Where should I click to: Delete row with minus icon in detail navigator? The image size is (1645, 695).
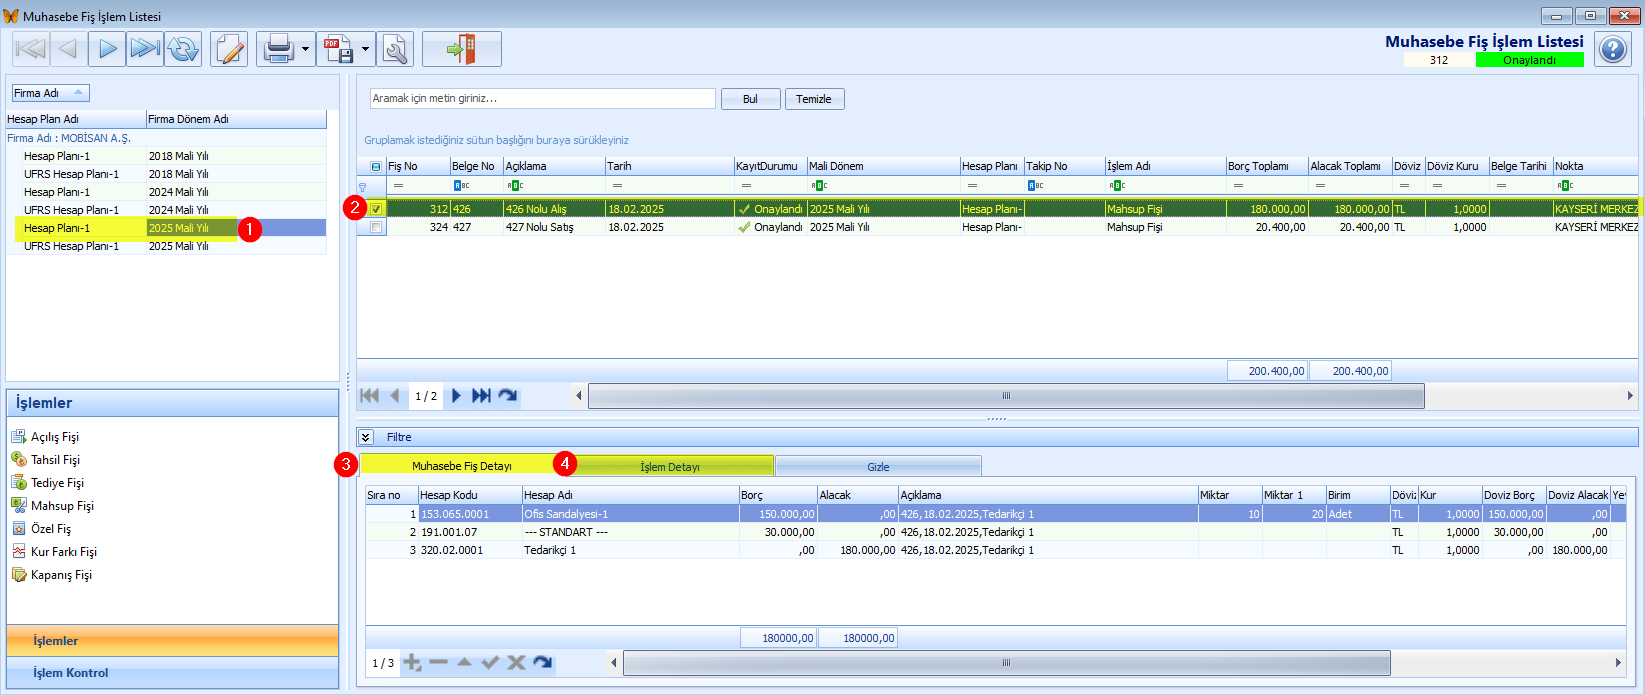click(438, 663)
